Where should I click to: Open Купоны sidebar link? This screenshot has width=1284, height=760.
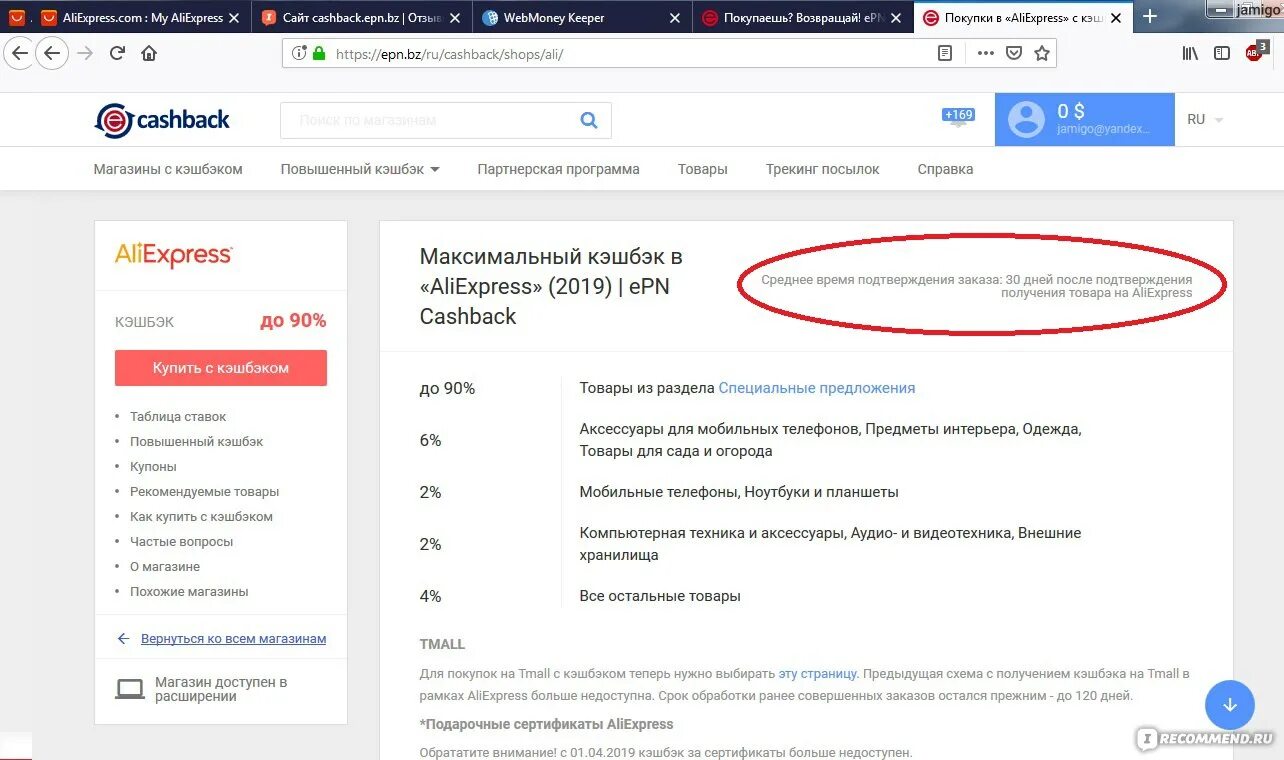tap(153, 466)
